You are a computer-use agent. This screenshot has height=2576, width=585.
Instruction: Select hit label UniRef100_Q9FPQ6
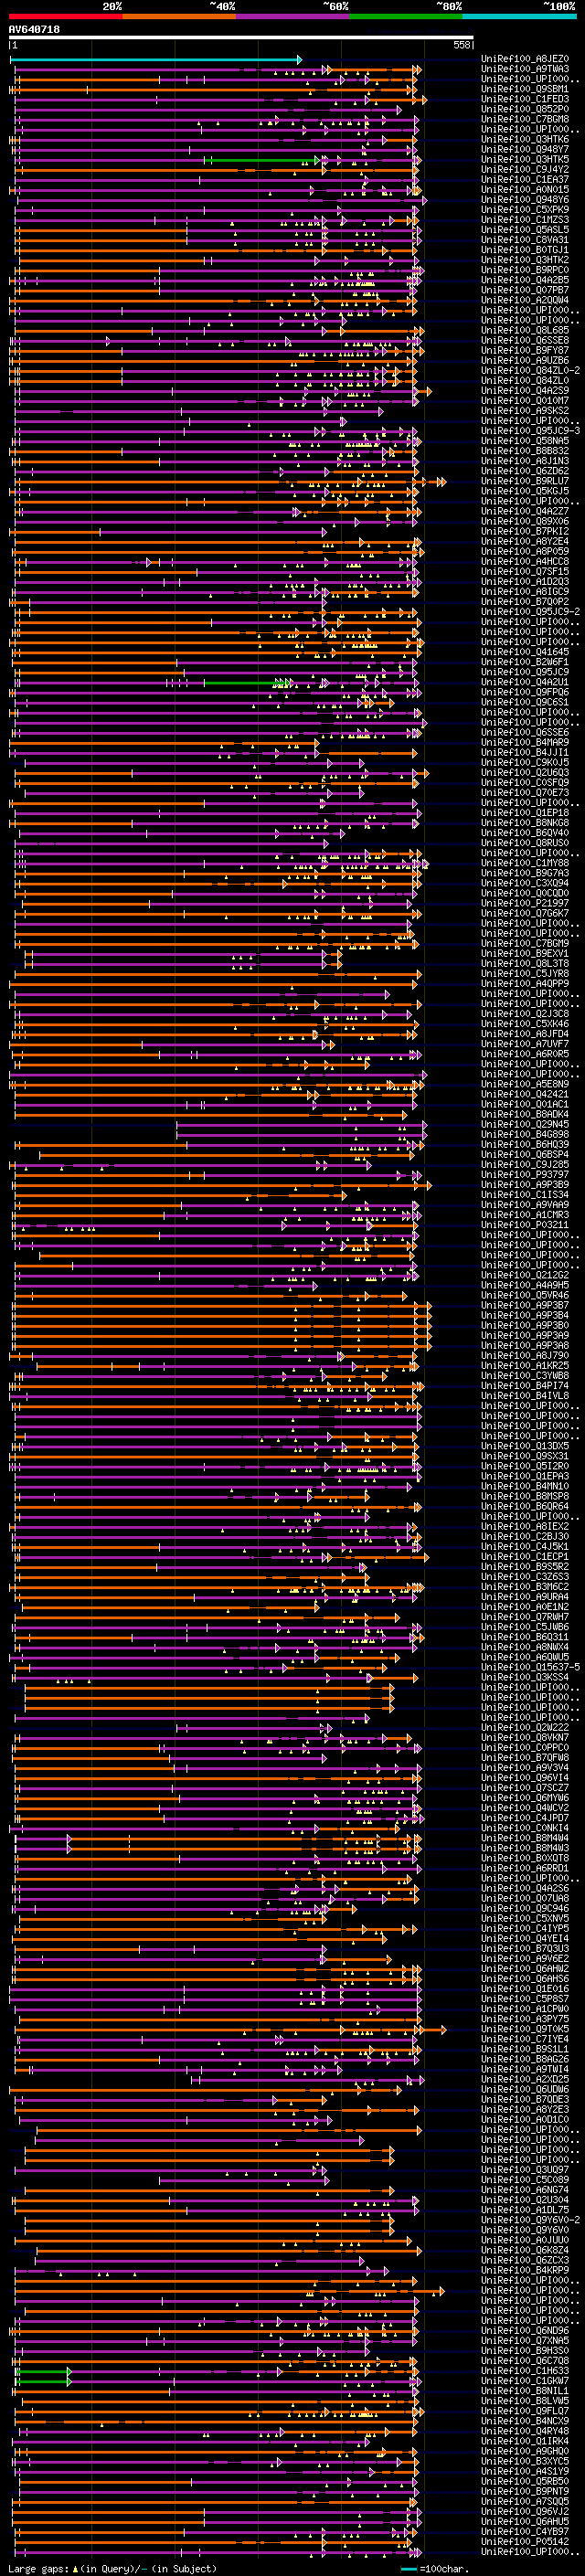pyautogui.click(x=525, y=692)
